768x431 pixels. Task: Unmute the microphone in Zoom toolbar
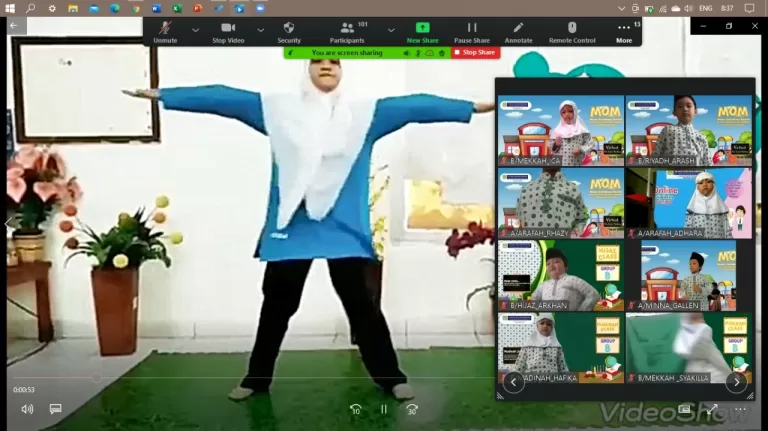coord(165,32)
